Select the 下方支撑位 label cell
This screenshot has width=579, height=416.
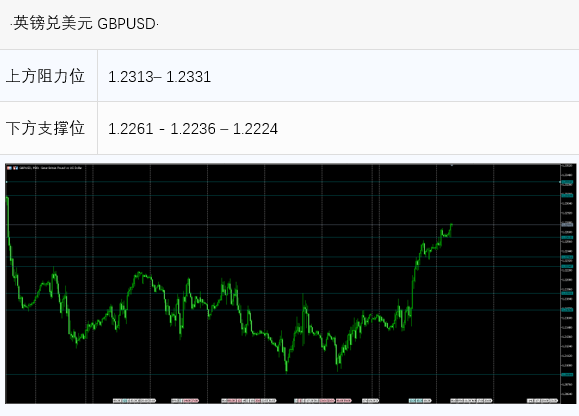coord(48,128)
